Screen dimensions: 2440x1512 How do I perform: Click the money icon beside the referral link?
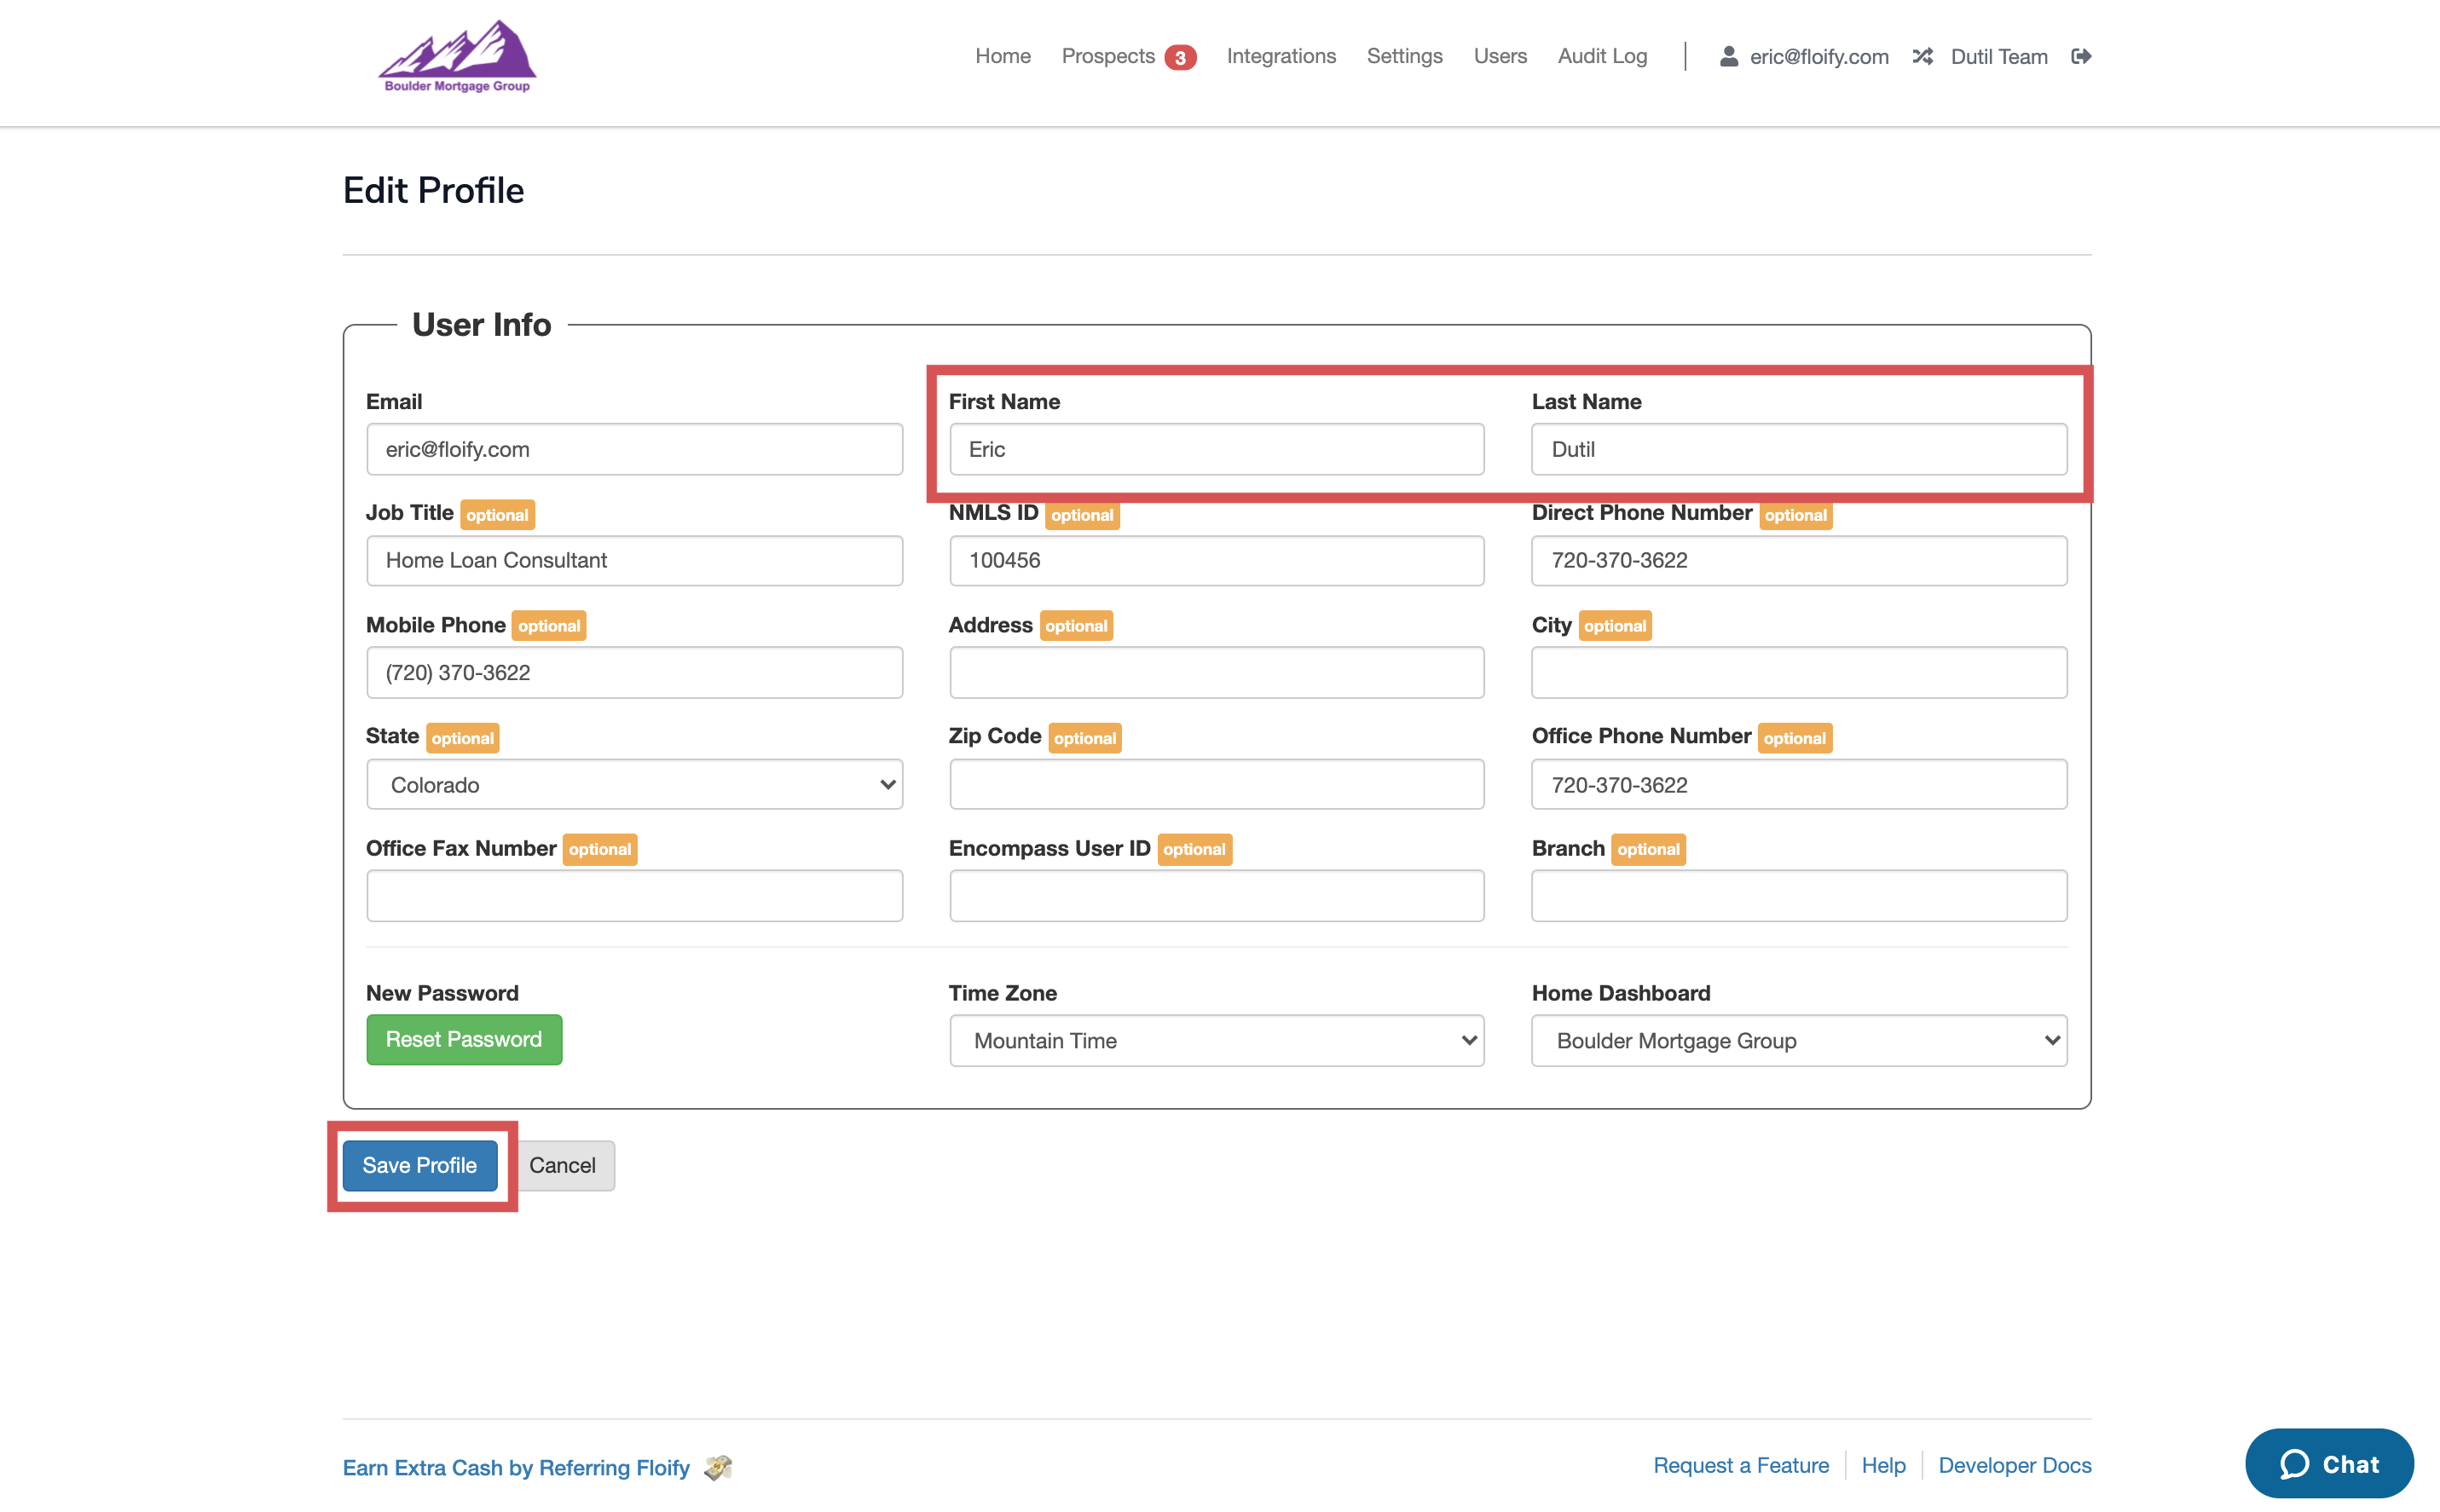pyautogui.click(x=718, y=1467)
